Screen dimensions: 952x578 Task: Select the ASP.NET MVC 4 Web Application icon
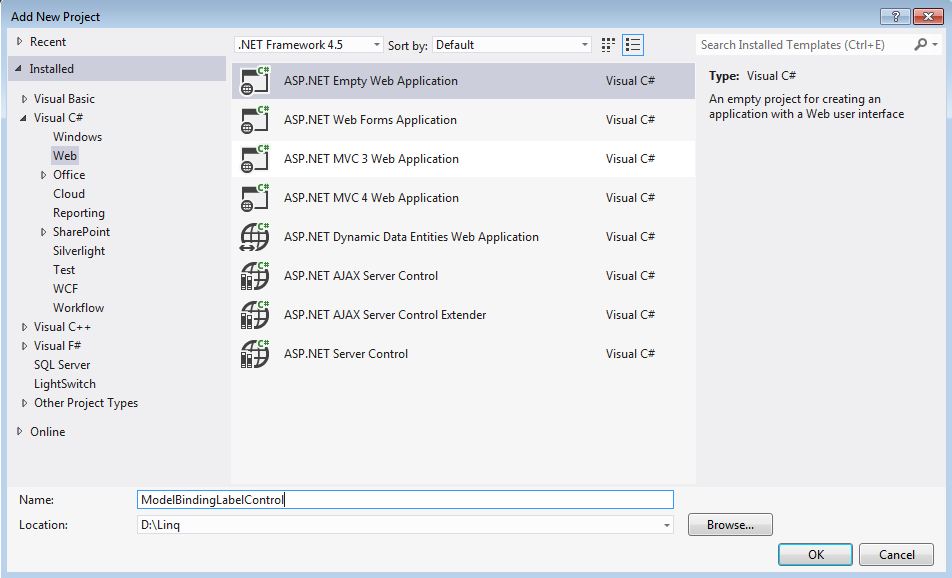click(x=252, y=198)
